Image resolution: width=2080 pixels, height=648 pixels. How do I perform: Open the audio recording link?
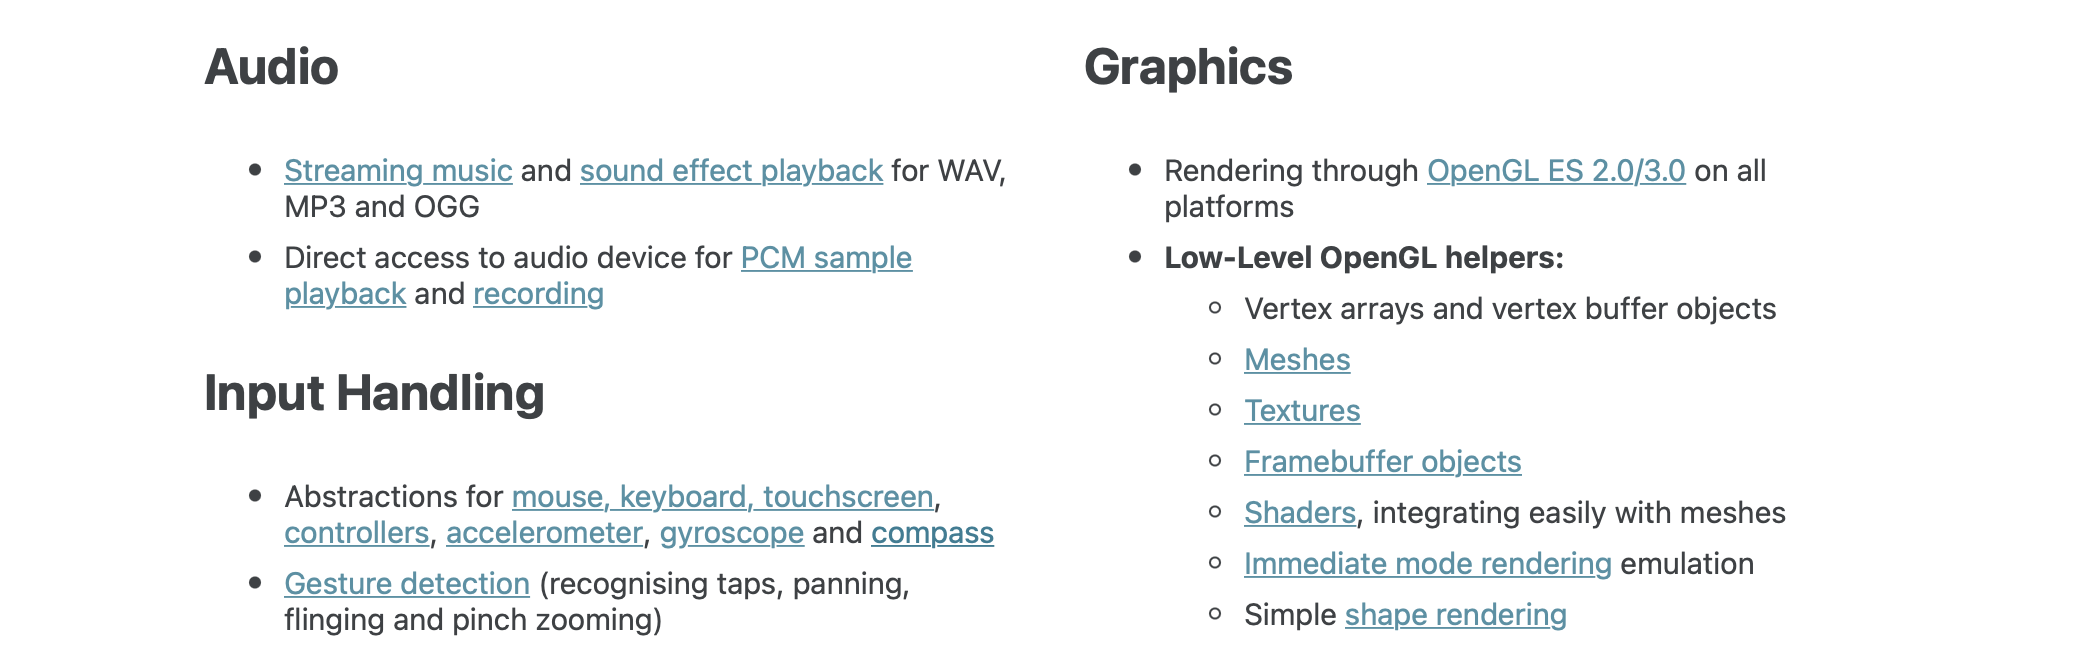(538, 294)
